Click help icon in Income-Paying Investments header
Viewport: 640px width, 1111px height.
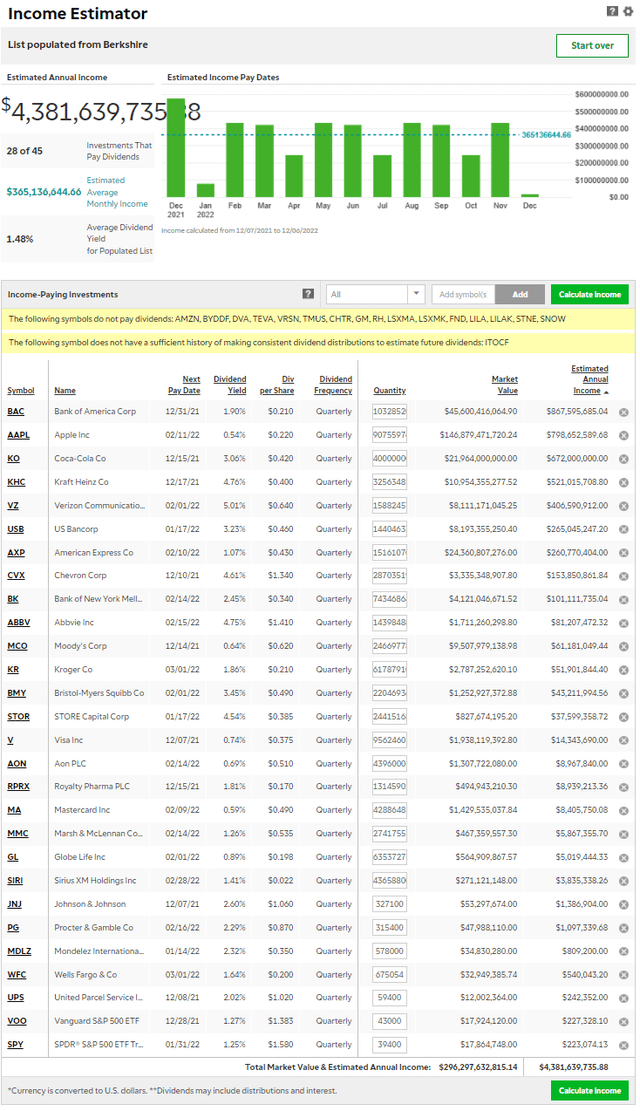click(308, 294)
